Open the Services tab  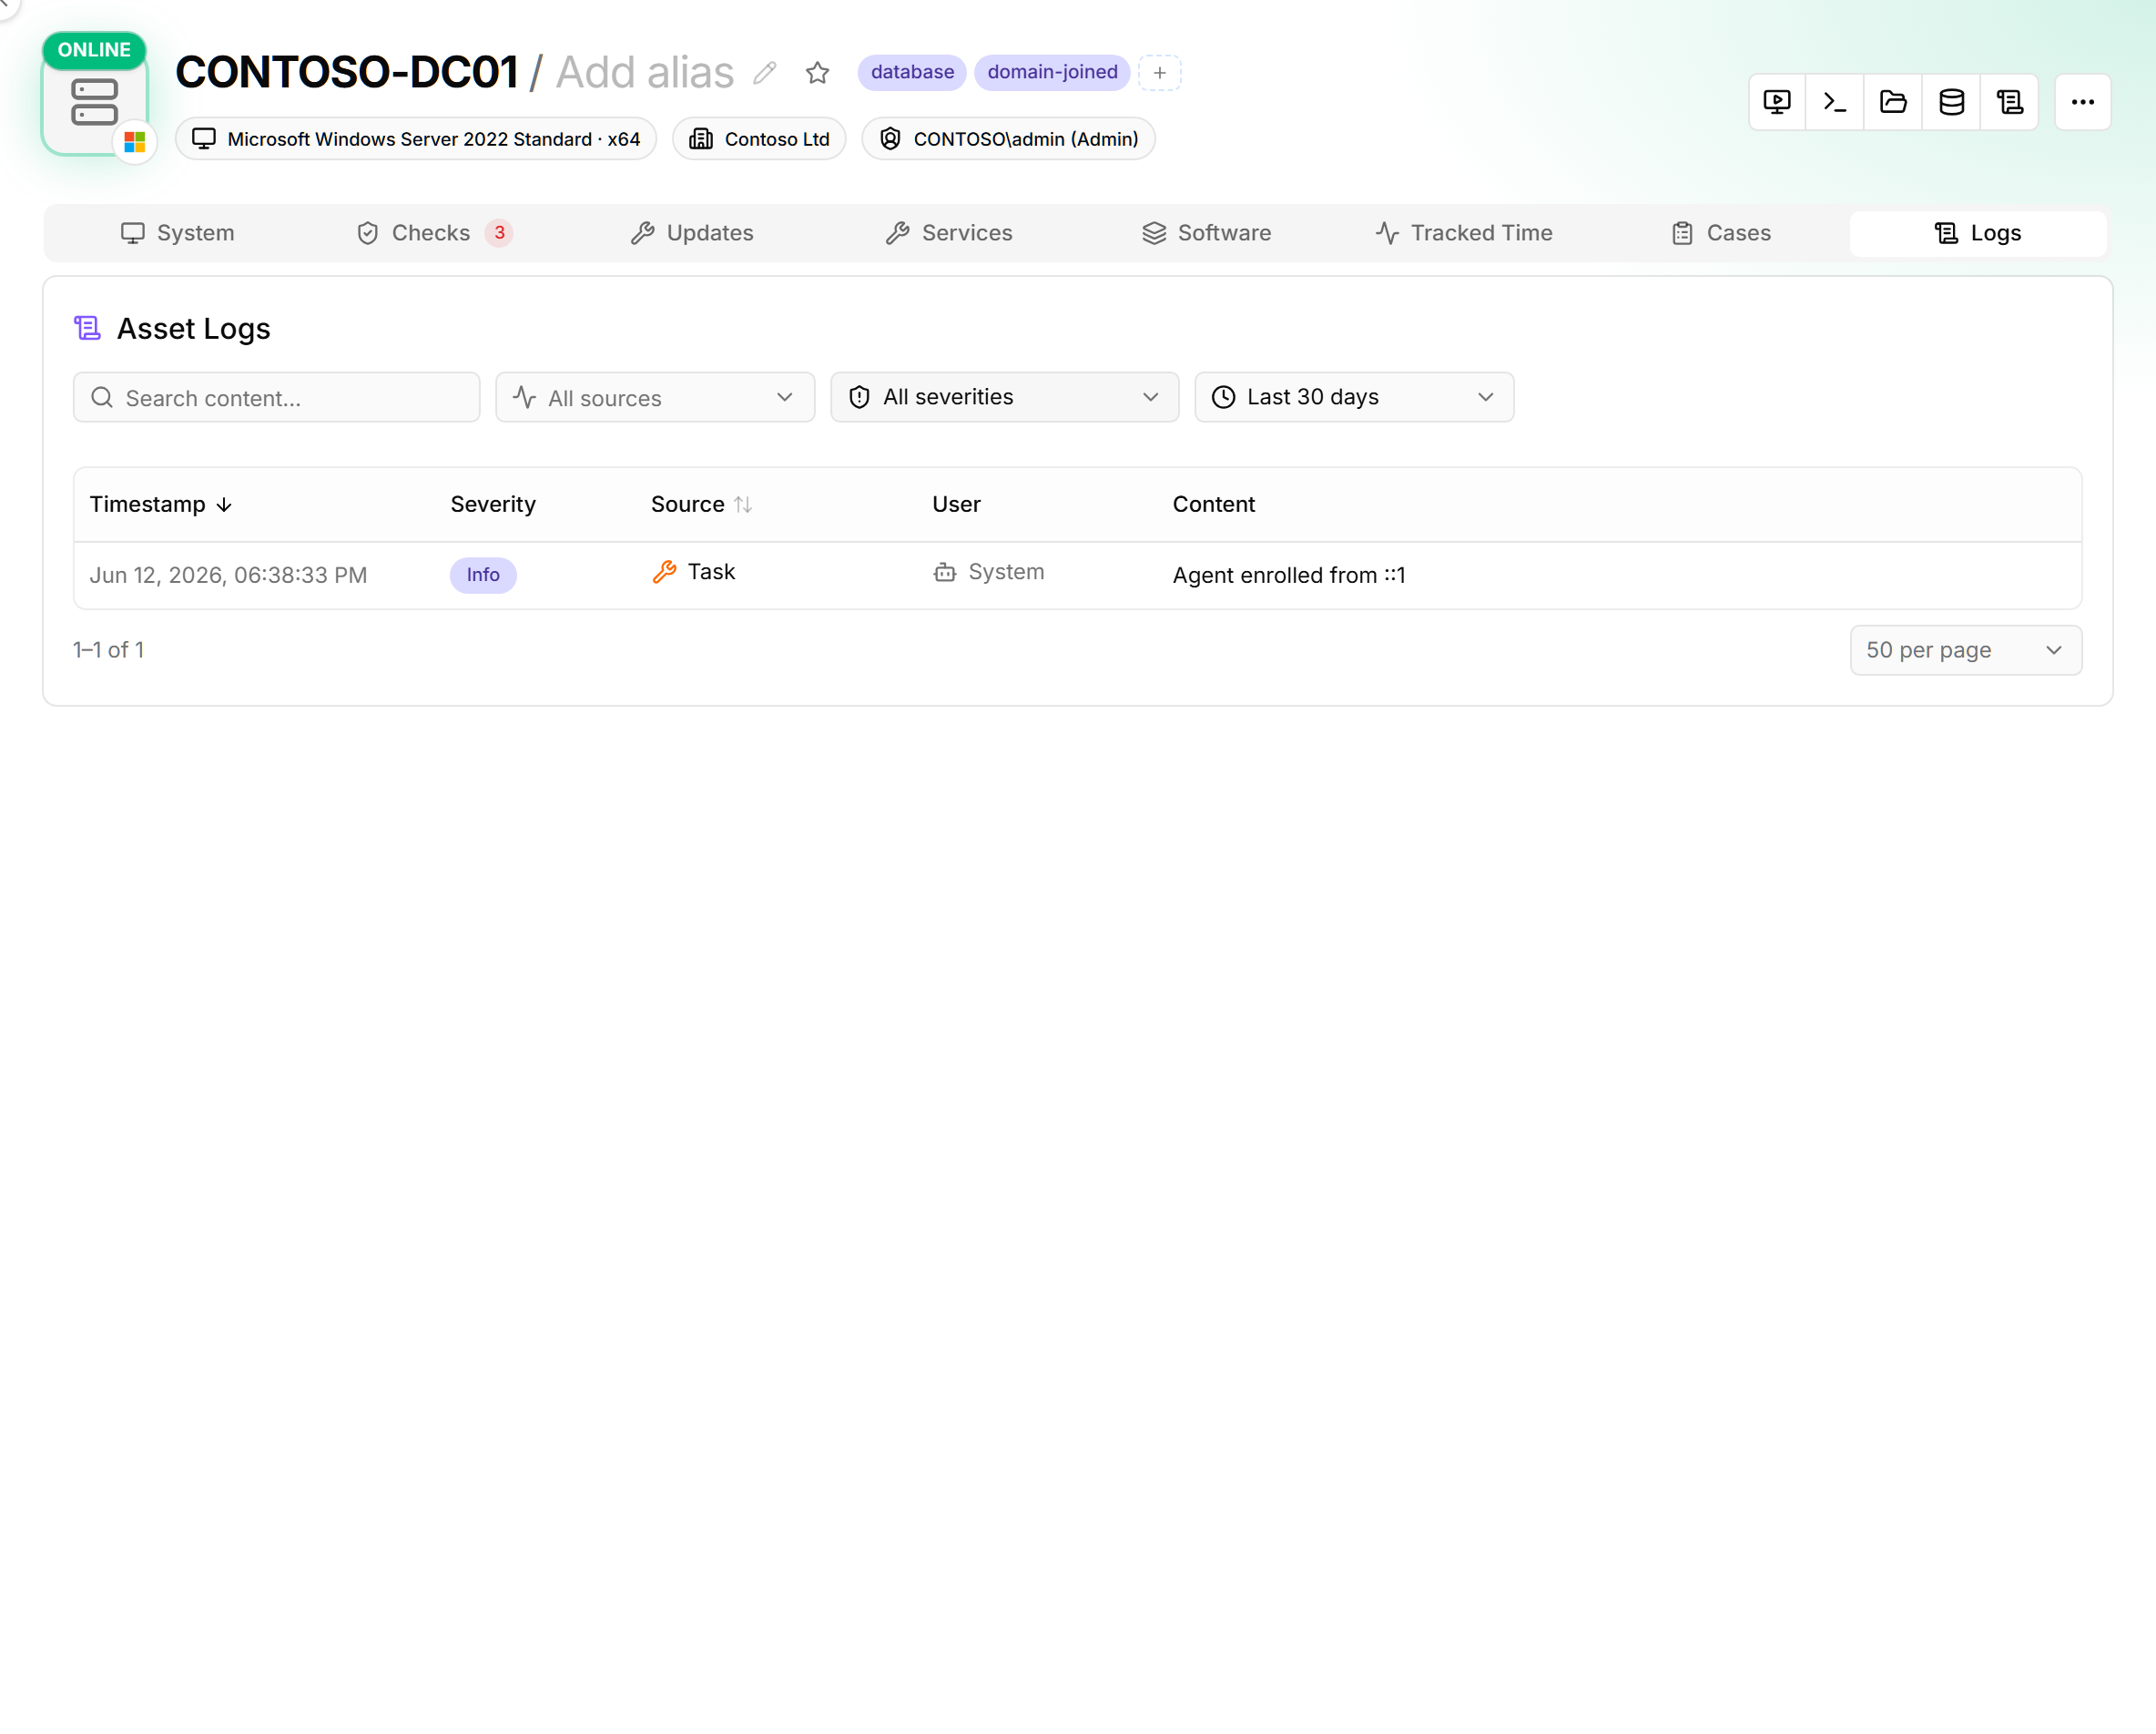point(949,233)
